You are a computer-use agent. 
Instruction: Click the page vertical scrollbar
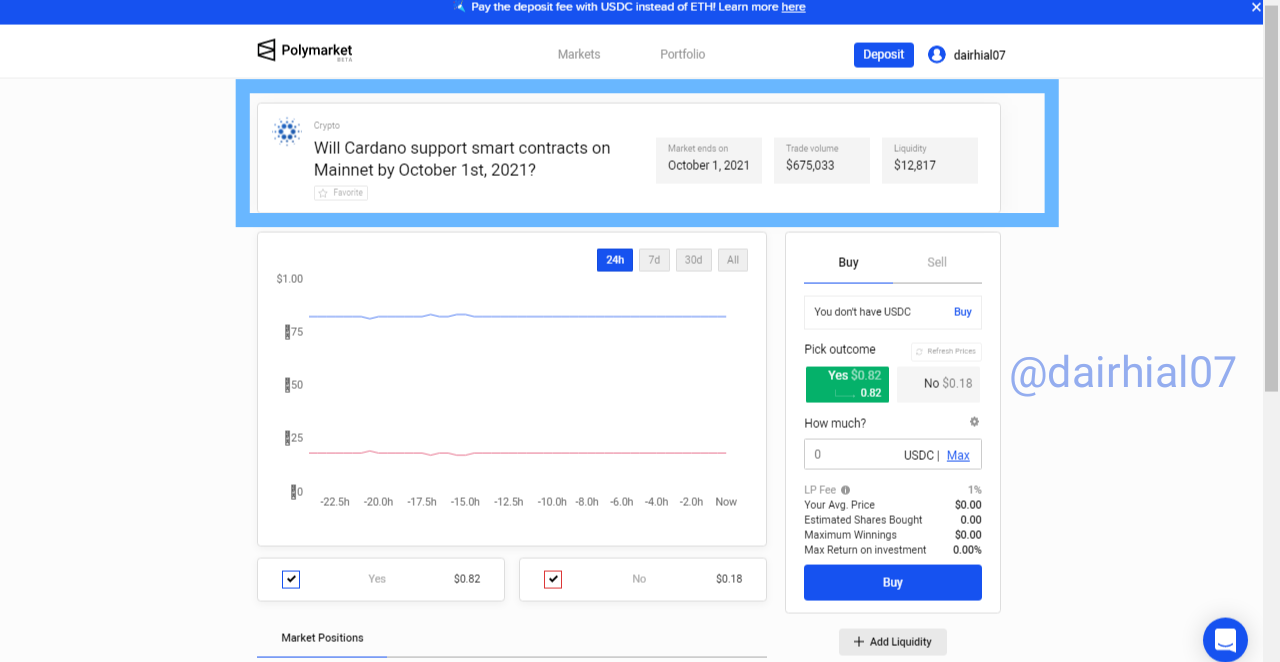(1272, 200)
